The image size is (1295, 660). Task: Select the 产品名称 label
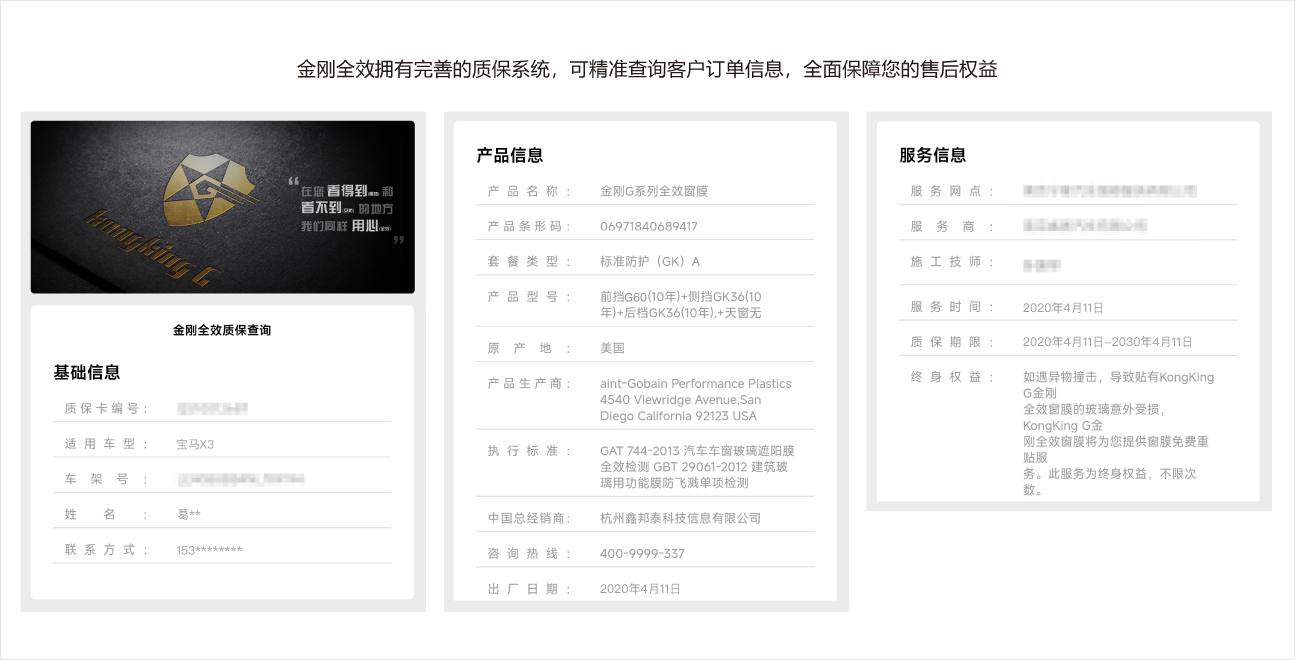click(x=531, y=190)
